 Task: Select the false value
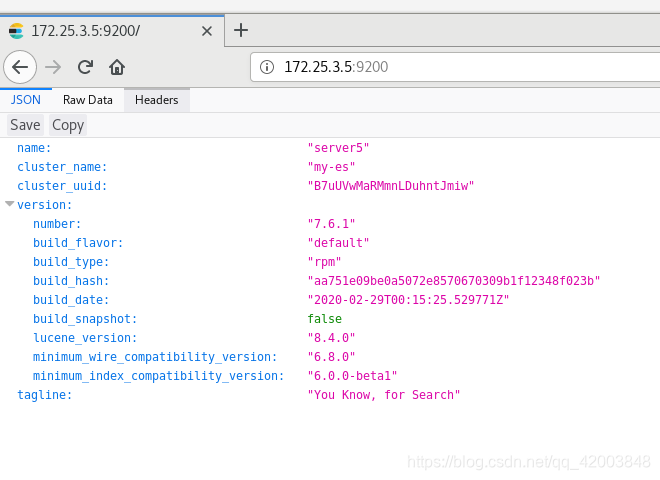tap(325, 319)
